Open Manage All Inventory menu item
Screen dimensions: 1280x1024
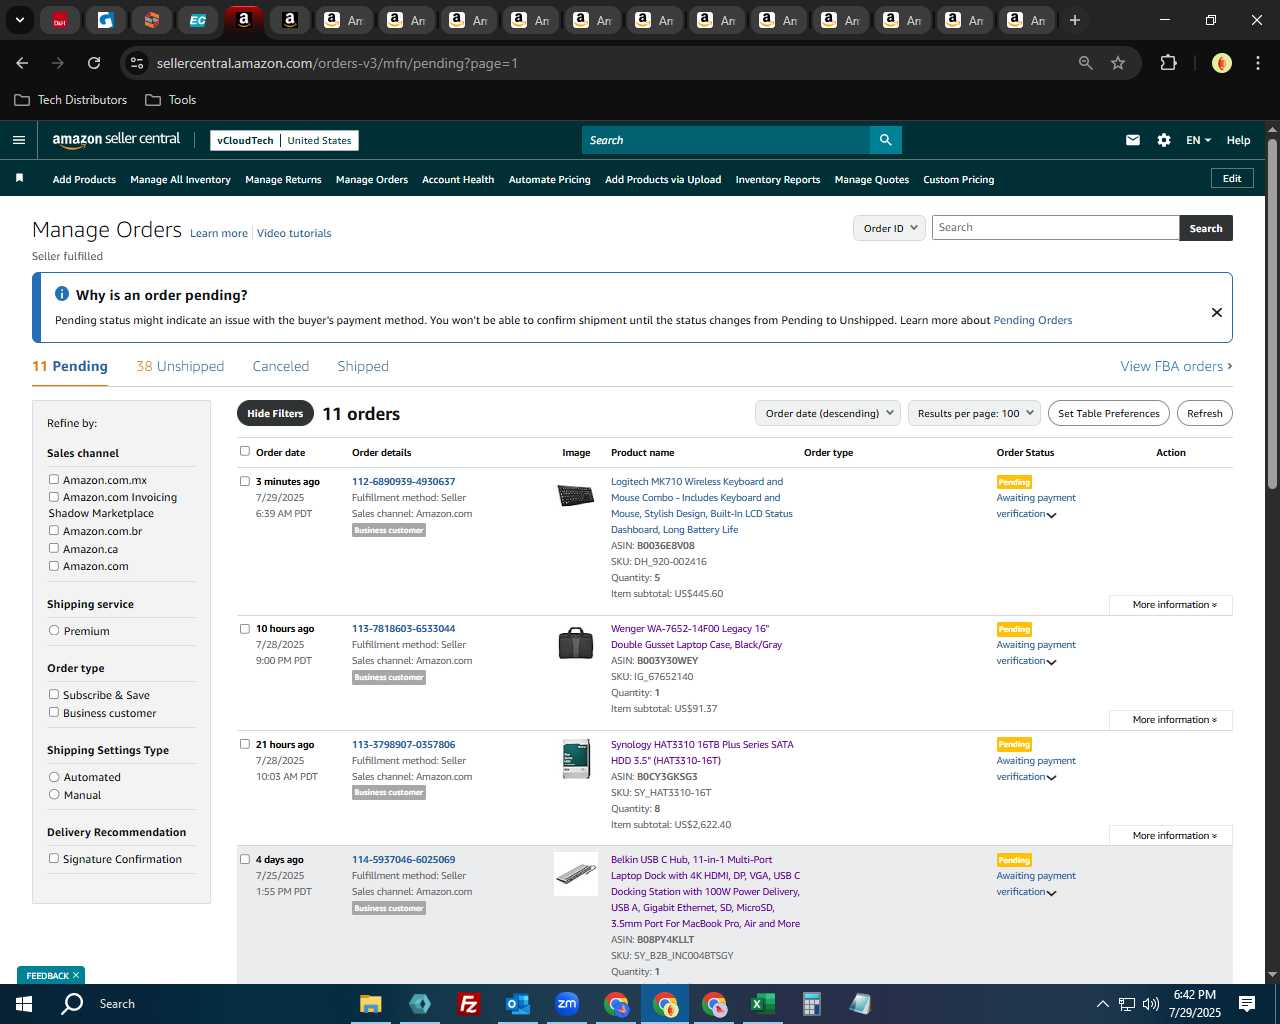point(180,180)
